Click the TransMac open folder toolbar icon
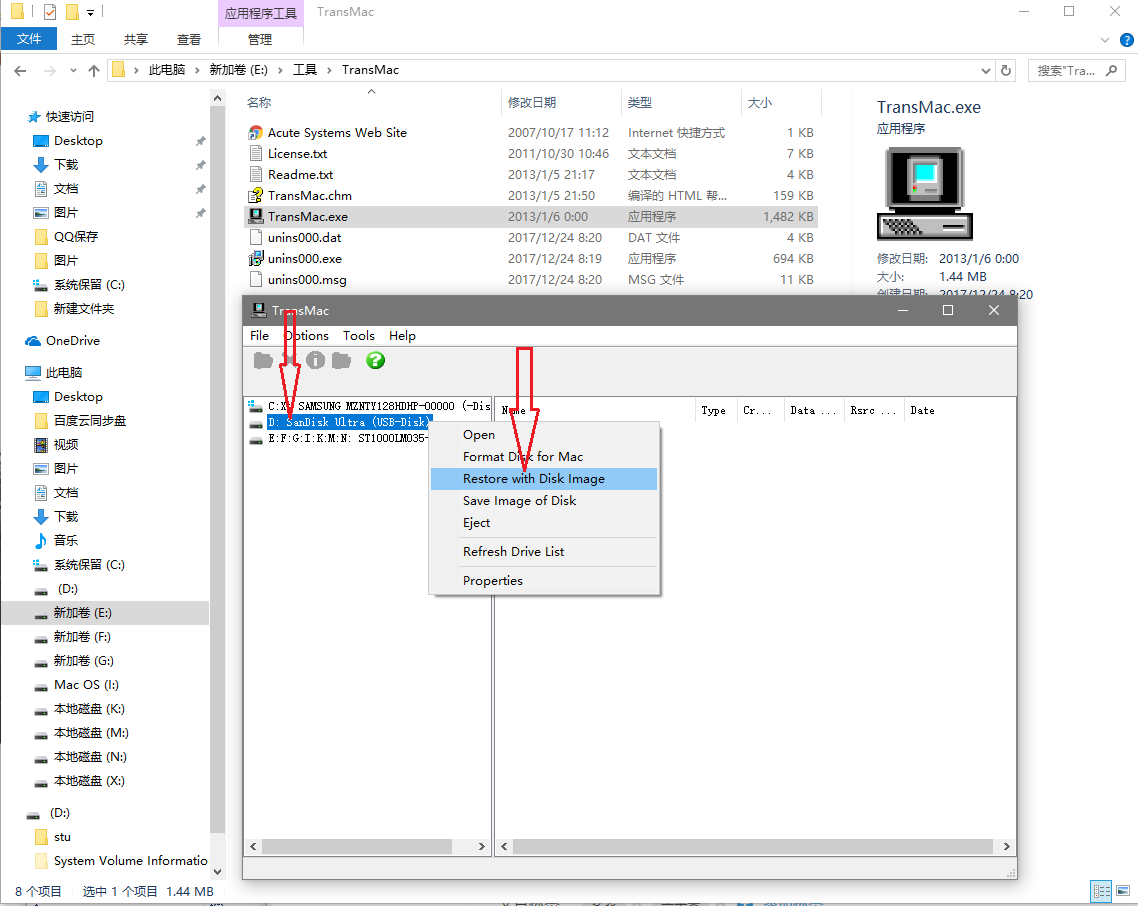Image resolution: width=1138 pixels, height=906 pixels. (x=263, y=360)
